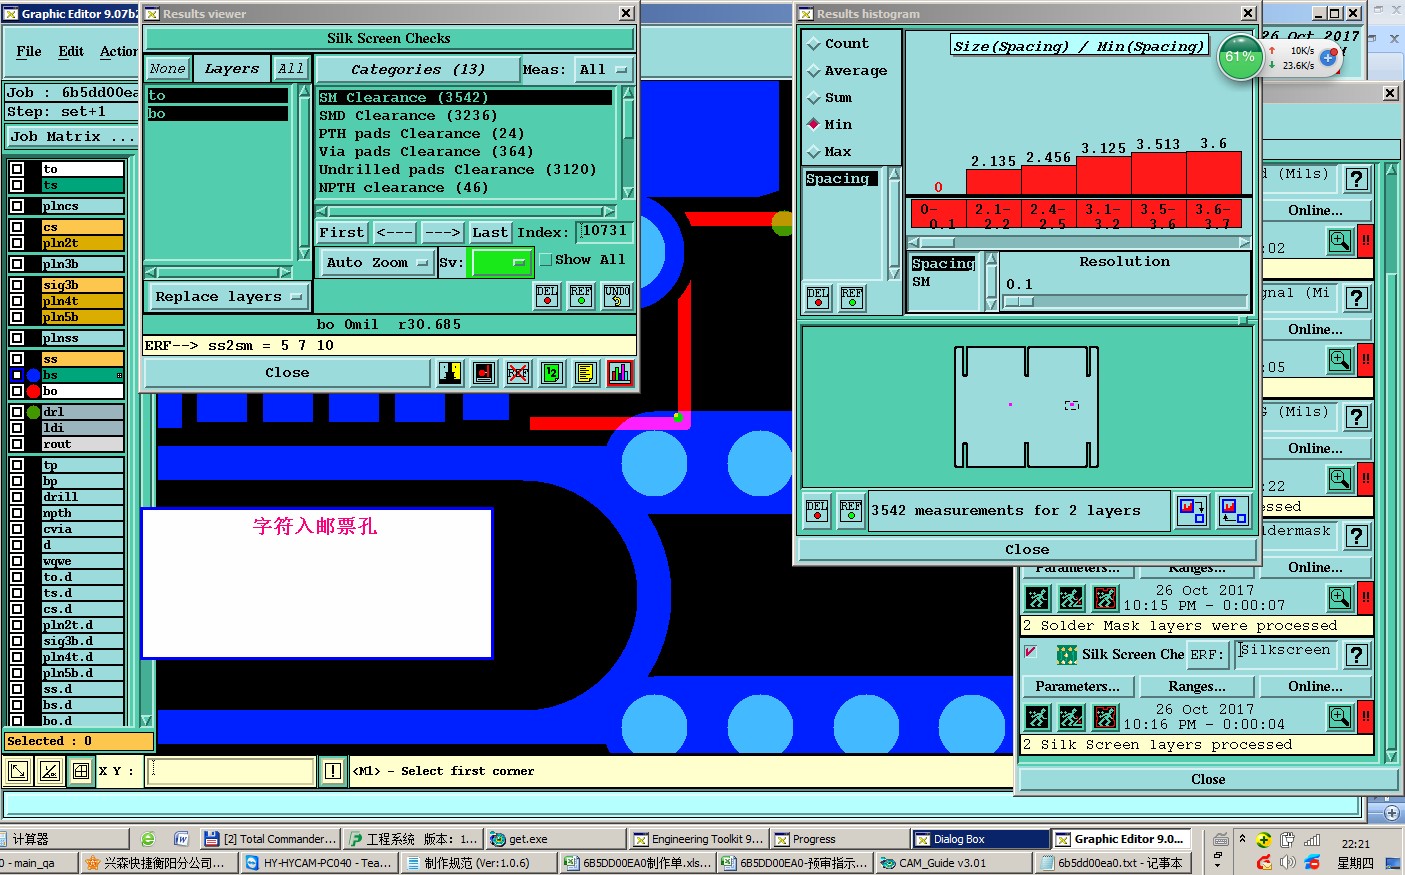
Task: Click Last result button
Action: 490,233
